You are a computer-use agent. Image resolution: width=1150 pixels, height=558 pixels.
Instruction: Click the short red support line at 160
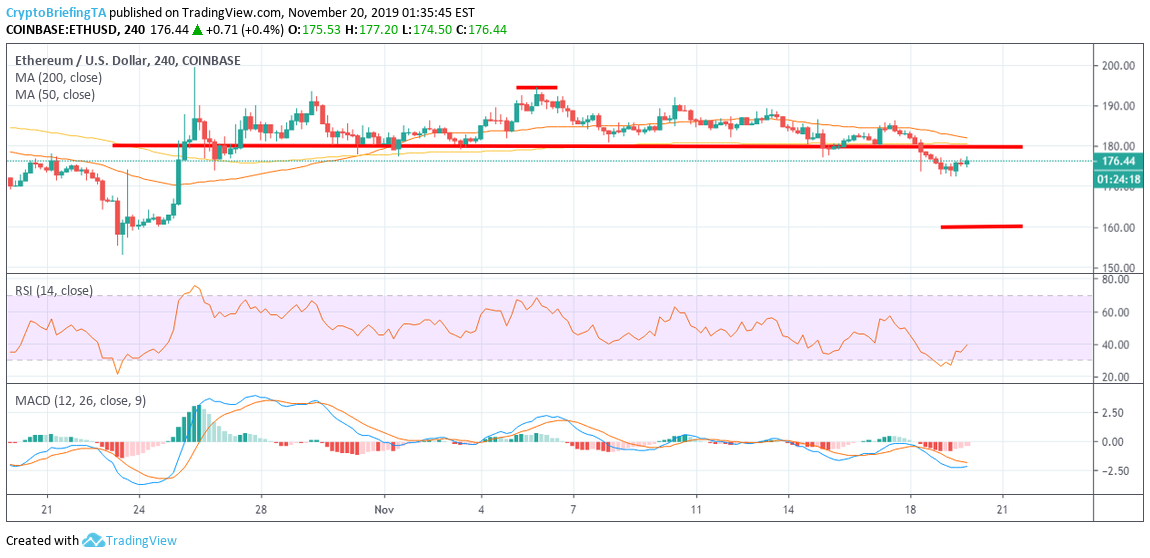[981, 227]
